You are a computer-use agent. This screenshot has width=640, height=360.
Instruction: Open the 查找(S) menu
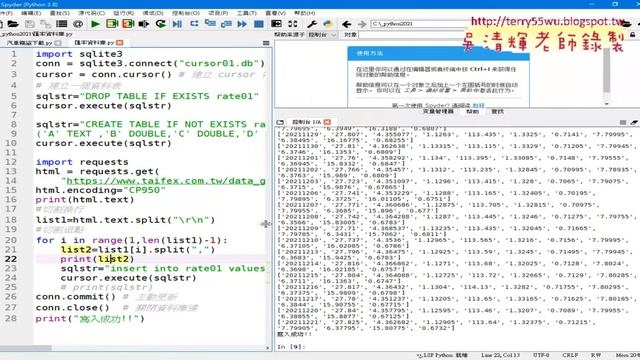click(x=60, y=13)
